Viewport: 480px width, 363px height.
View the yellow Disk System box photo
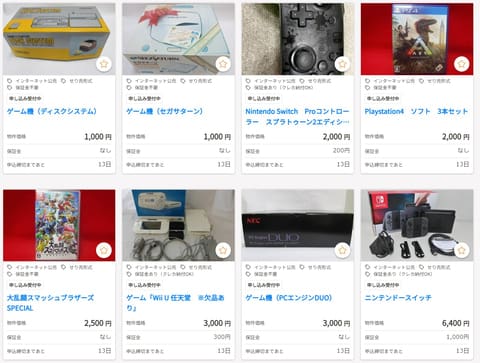[x=59, y=39]
